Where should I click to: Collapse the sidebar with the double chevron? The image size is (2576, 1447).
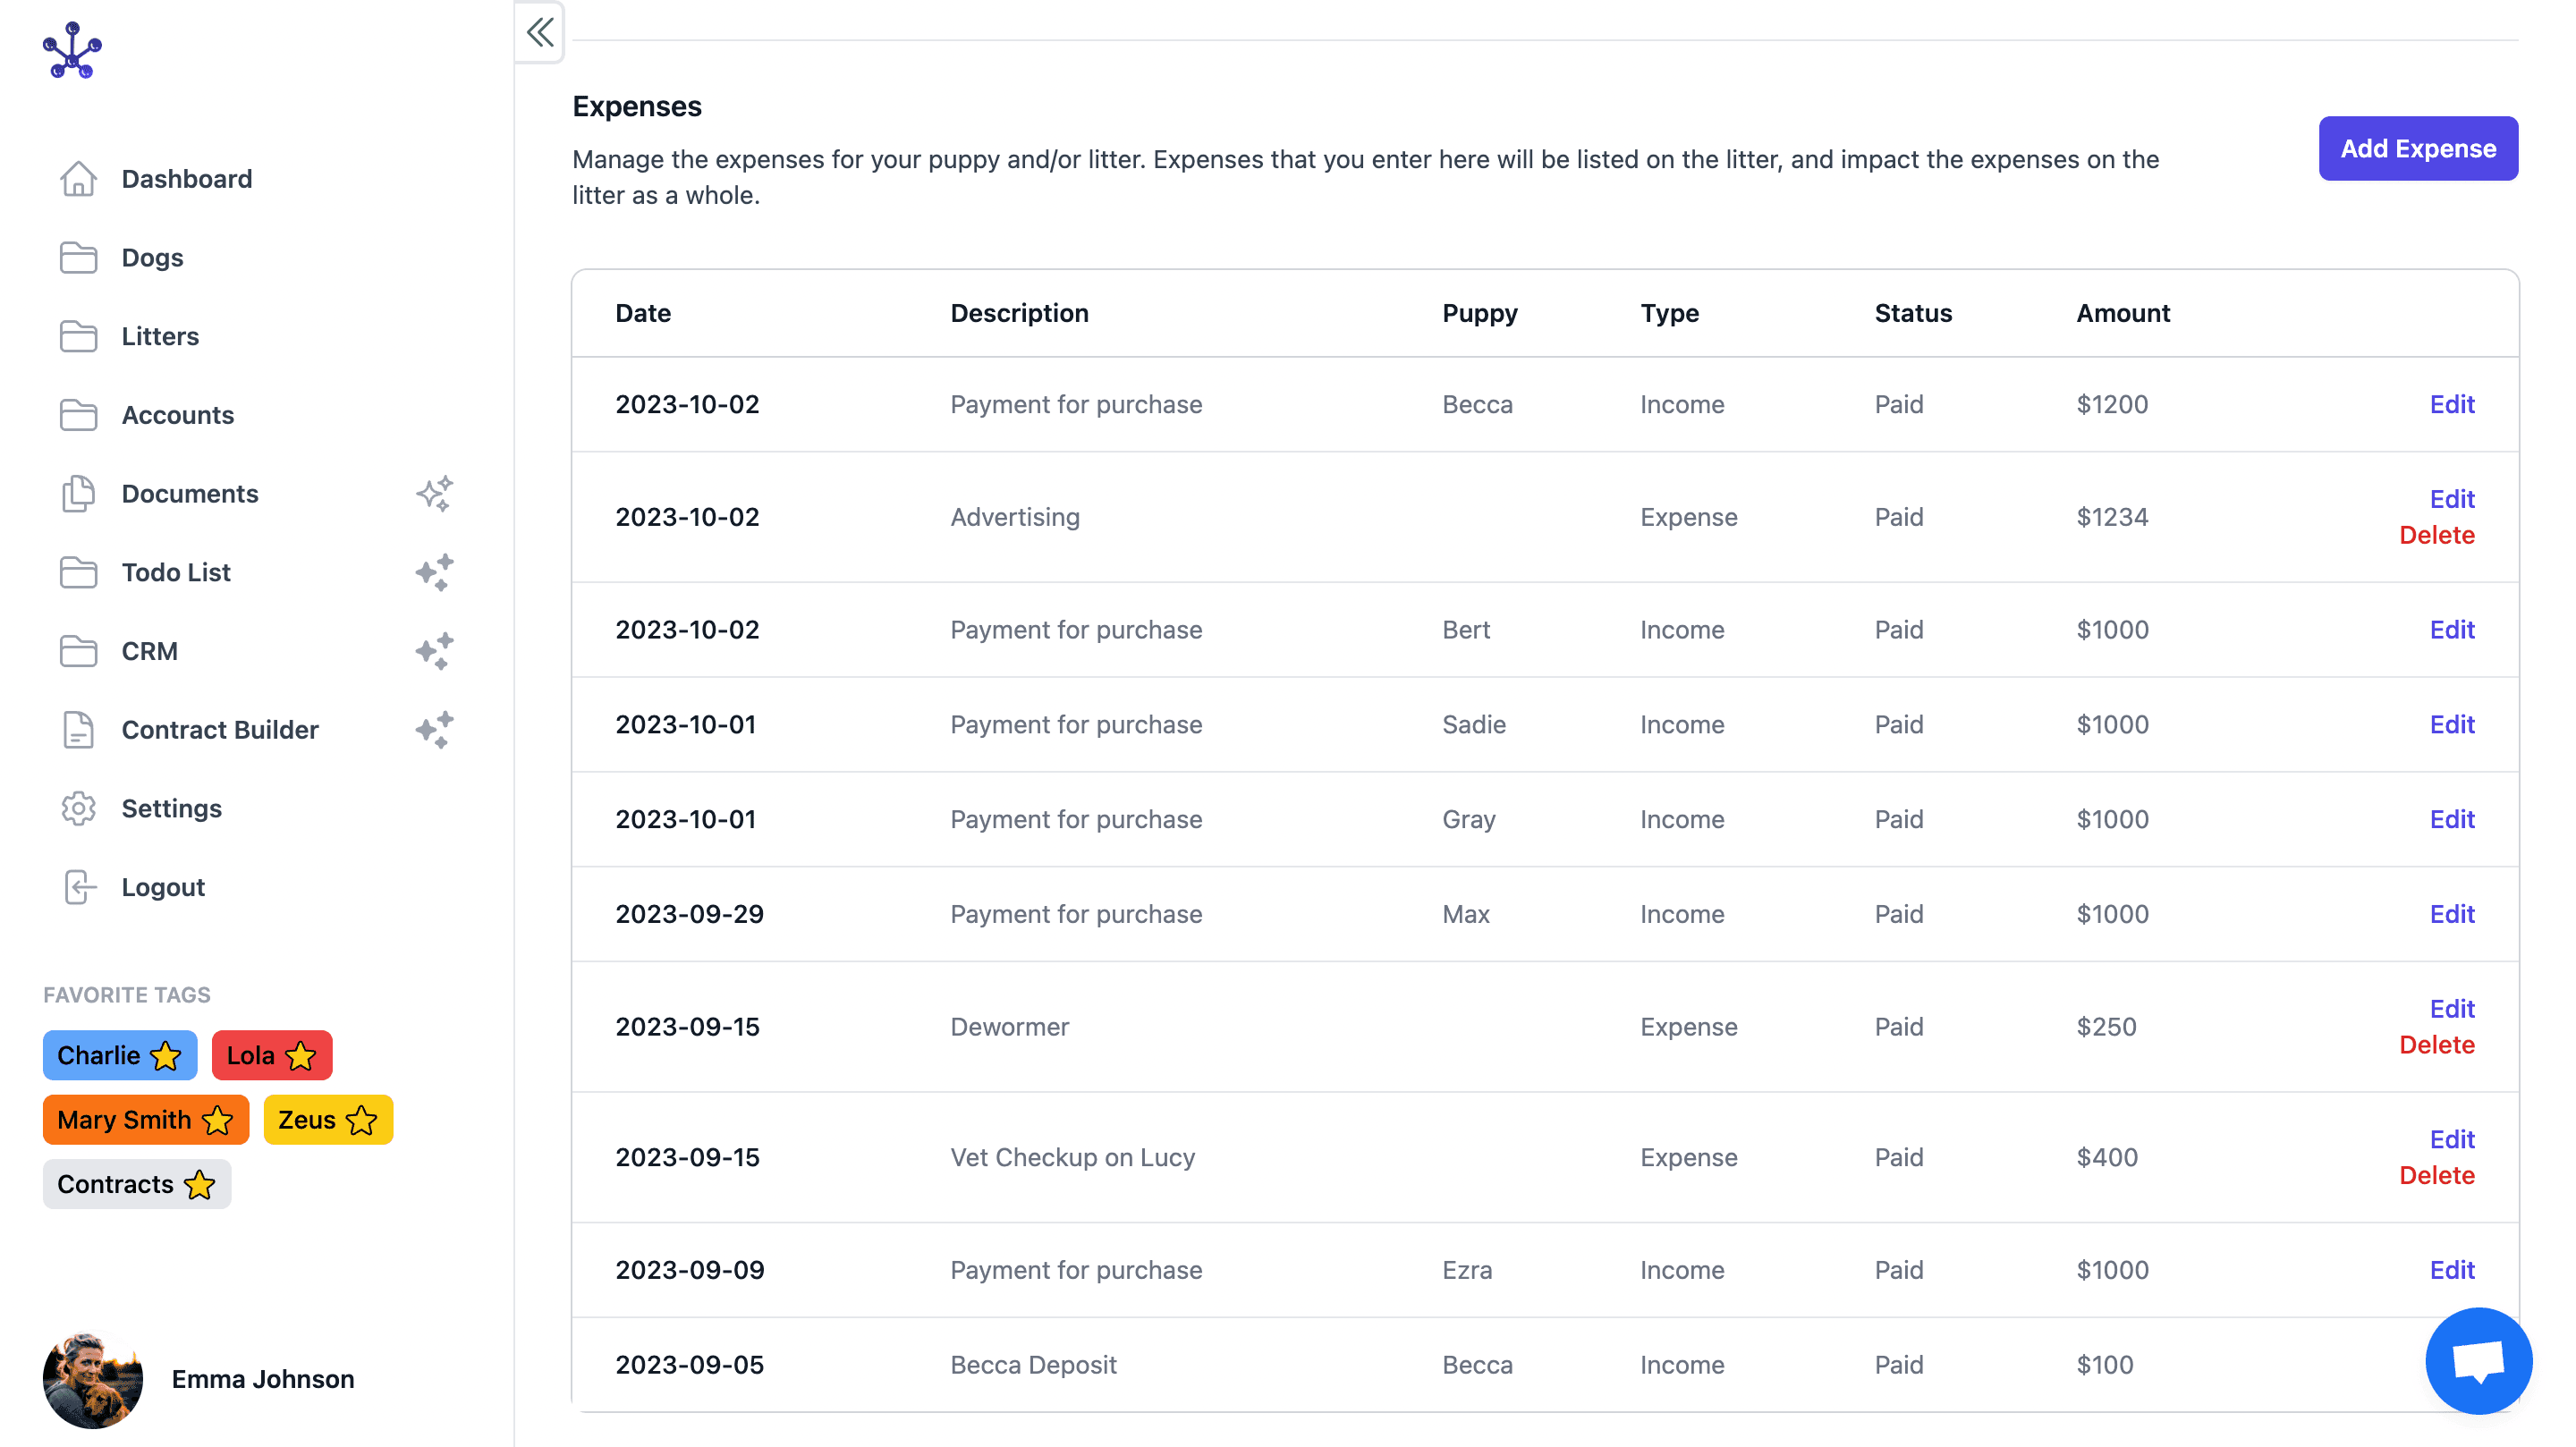(539, 33)
